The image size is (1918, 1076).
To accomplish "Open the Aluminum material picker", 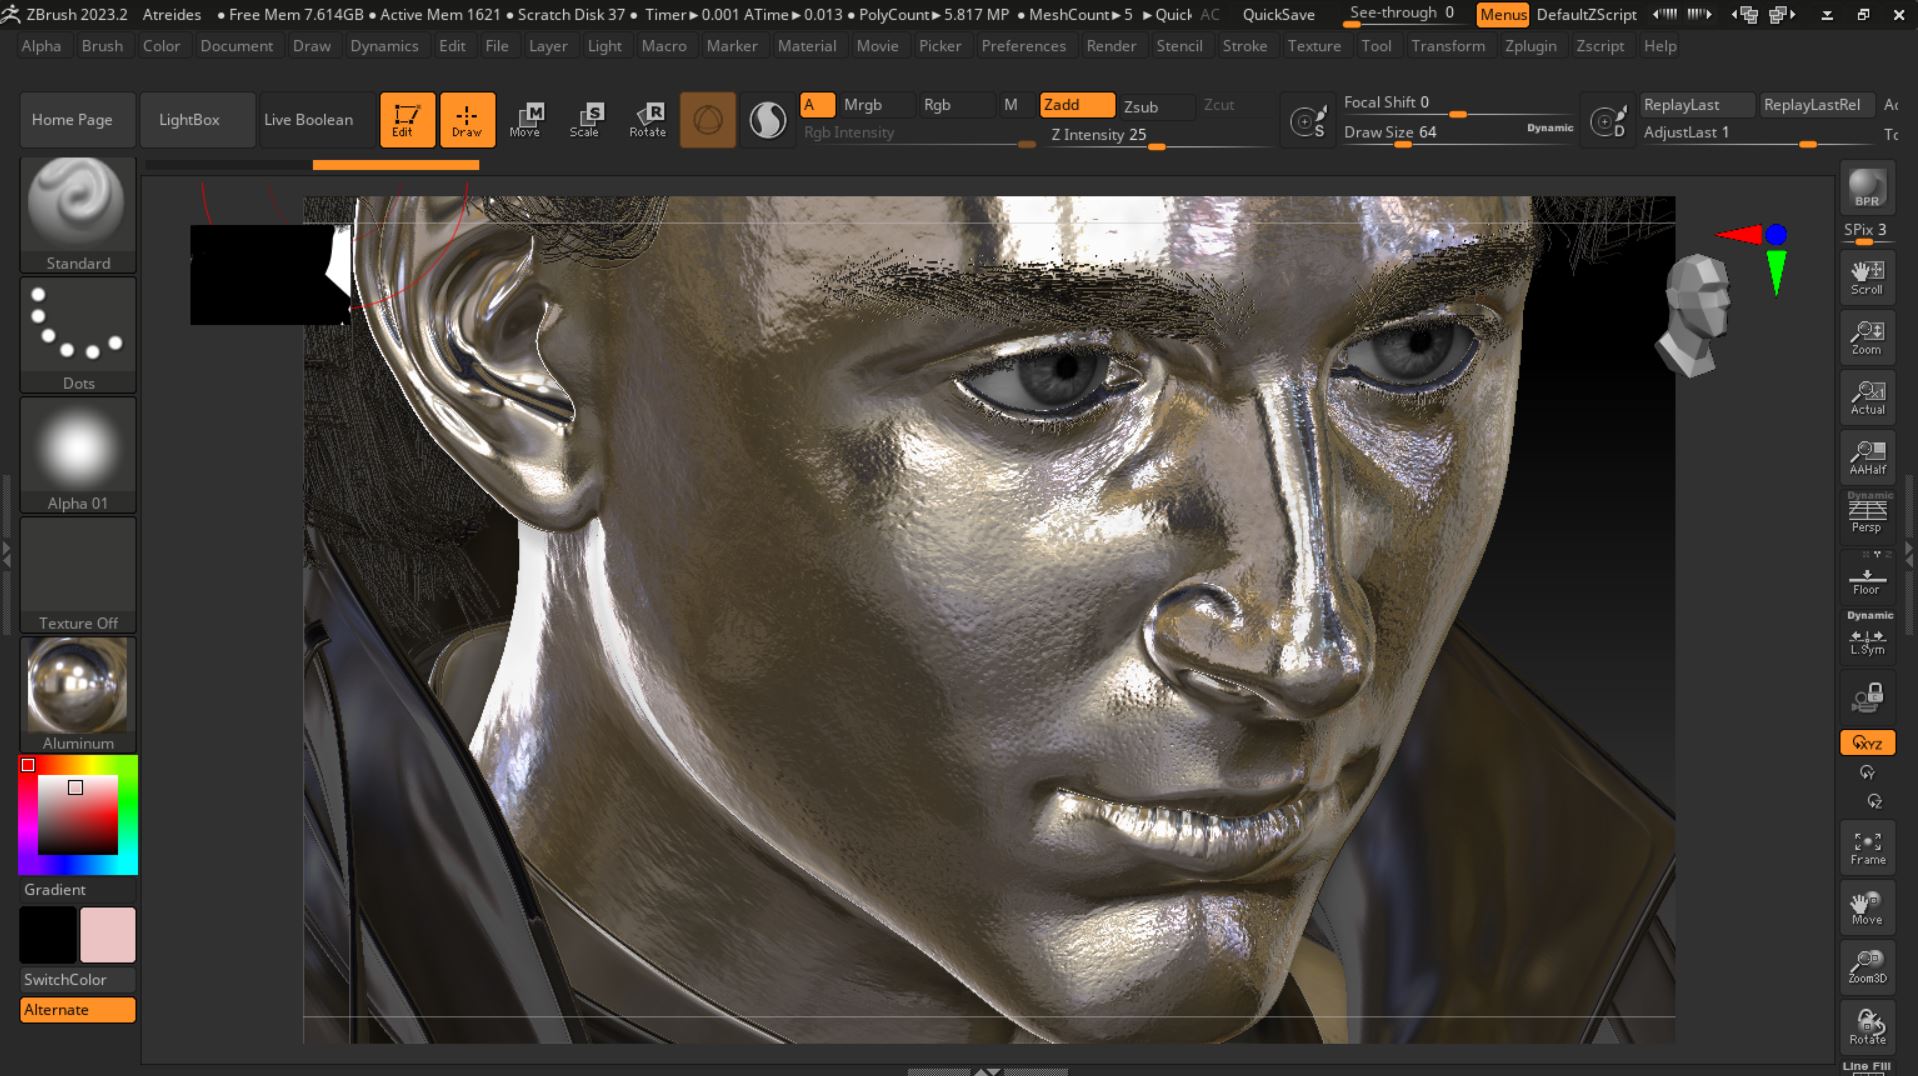I will coord(78,695).
